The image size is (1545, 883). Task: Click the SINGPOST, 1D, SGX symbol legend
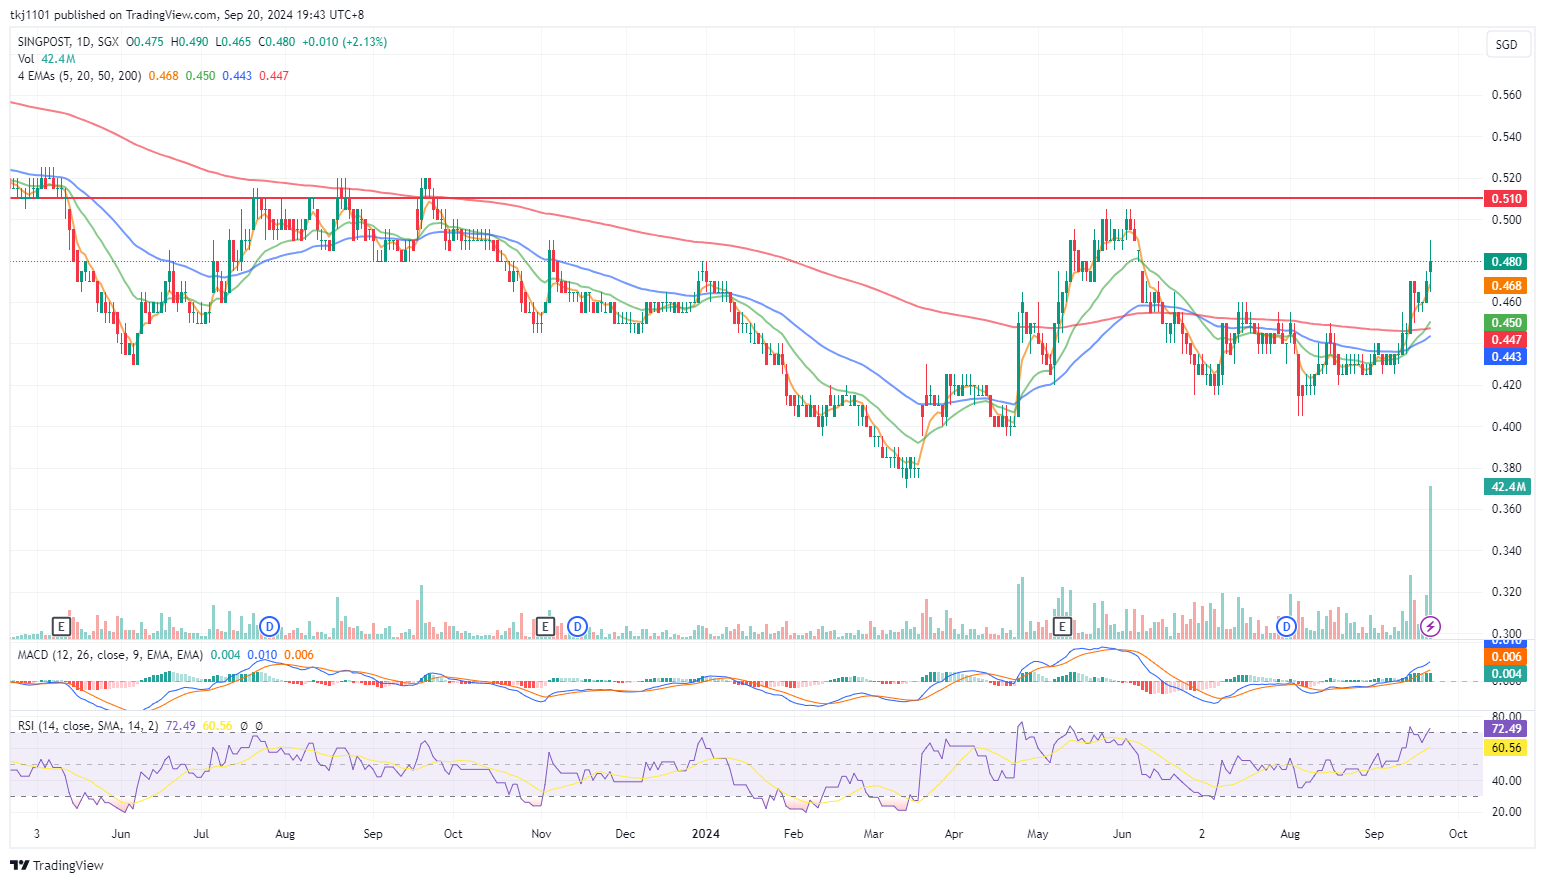(x=68, y=42)
